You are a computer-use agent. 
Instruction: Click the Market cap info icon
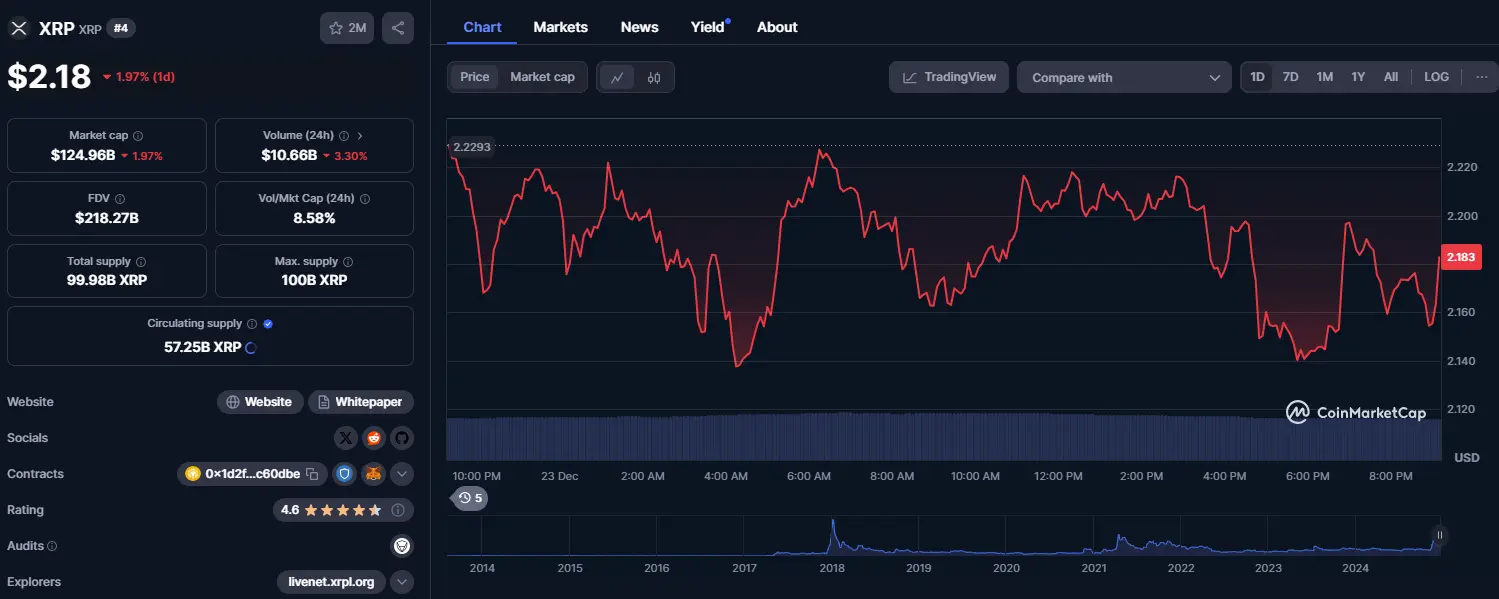pyautogui.click(x=138, y=136)
